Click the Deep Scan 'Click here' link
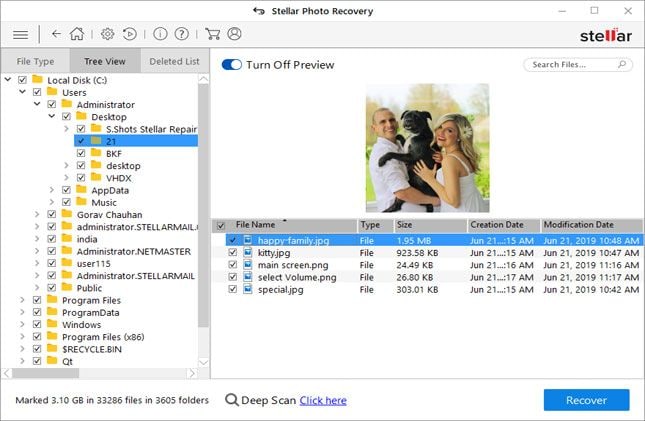The image size is (645, 421). 323,400
